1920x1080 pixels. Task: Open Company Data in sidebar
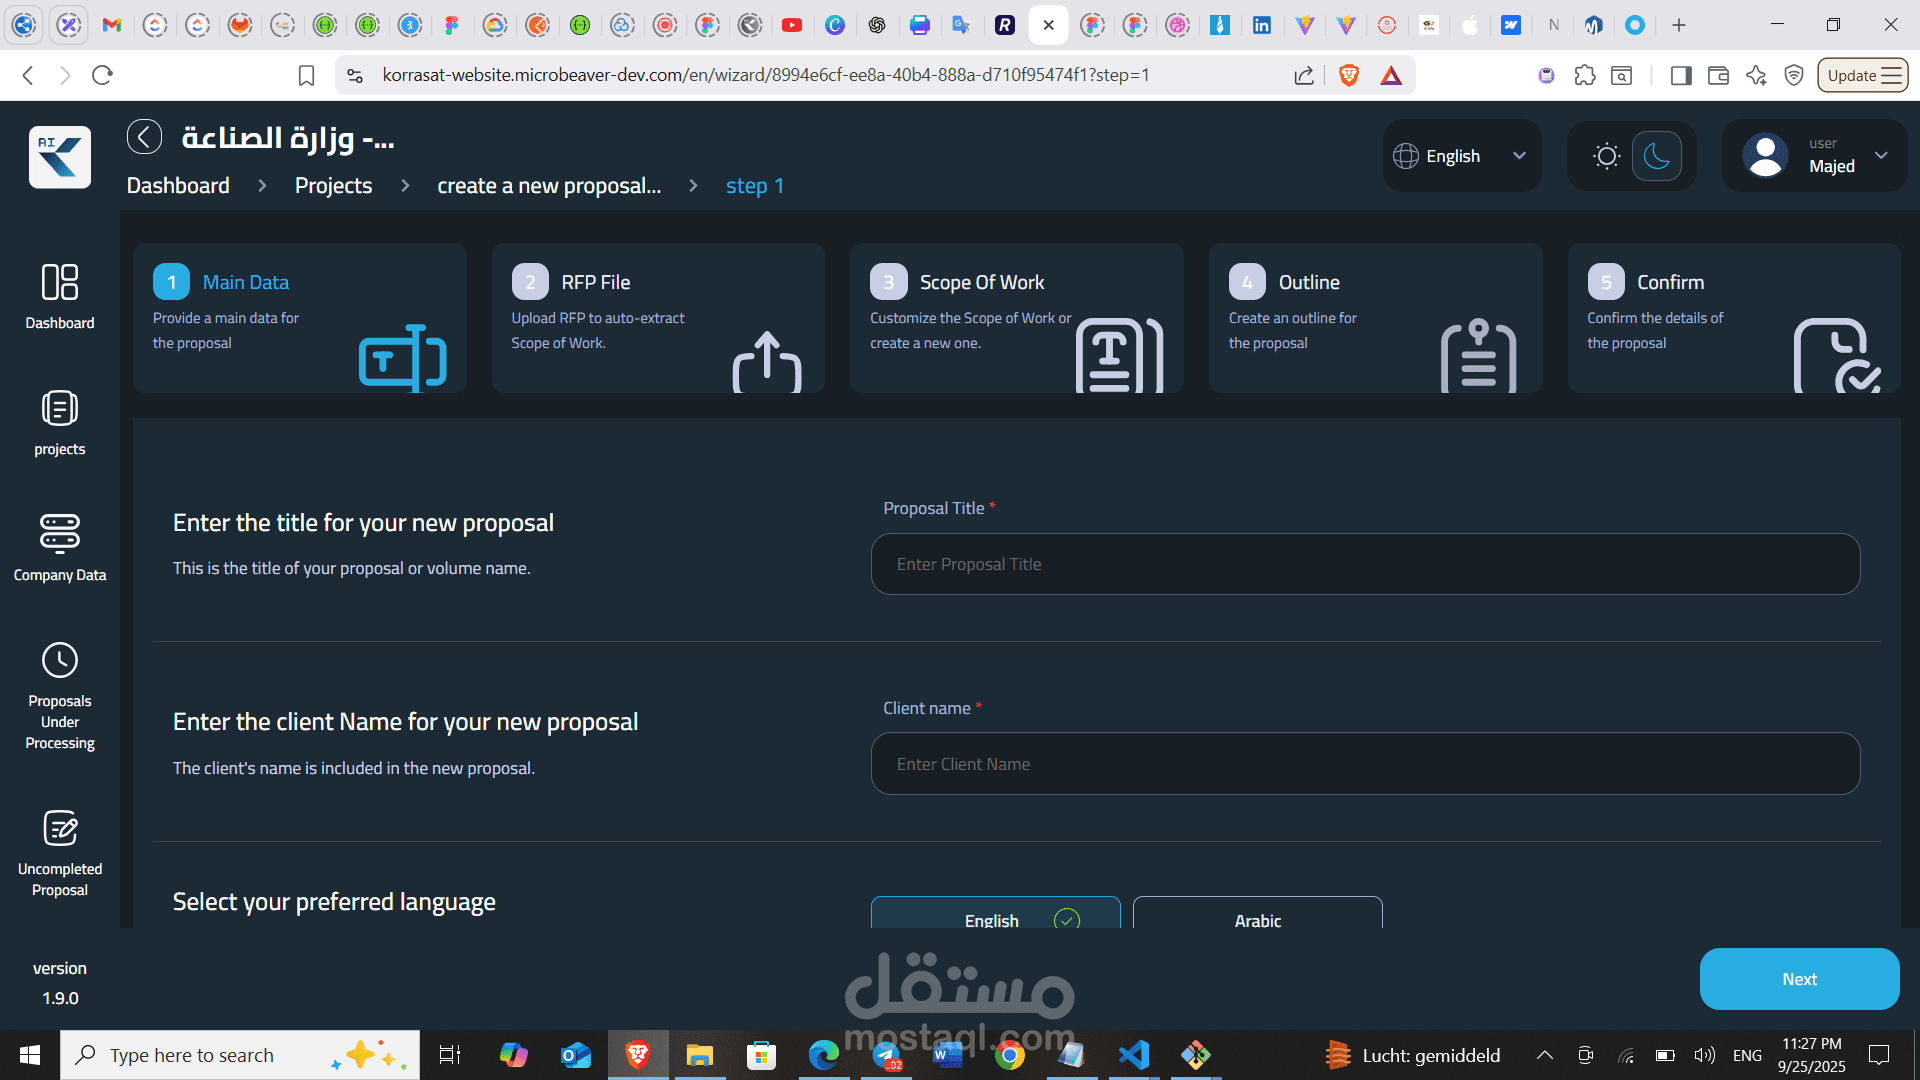60,534
